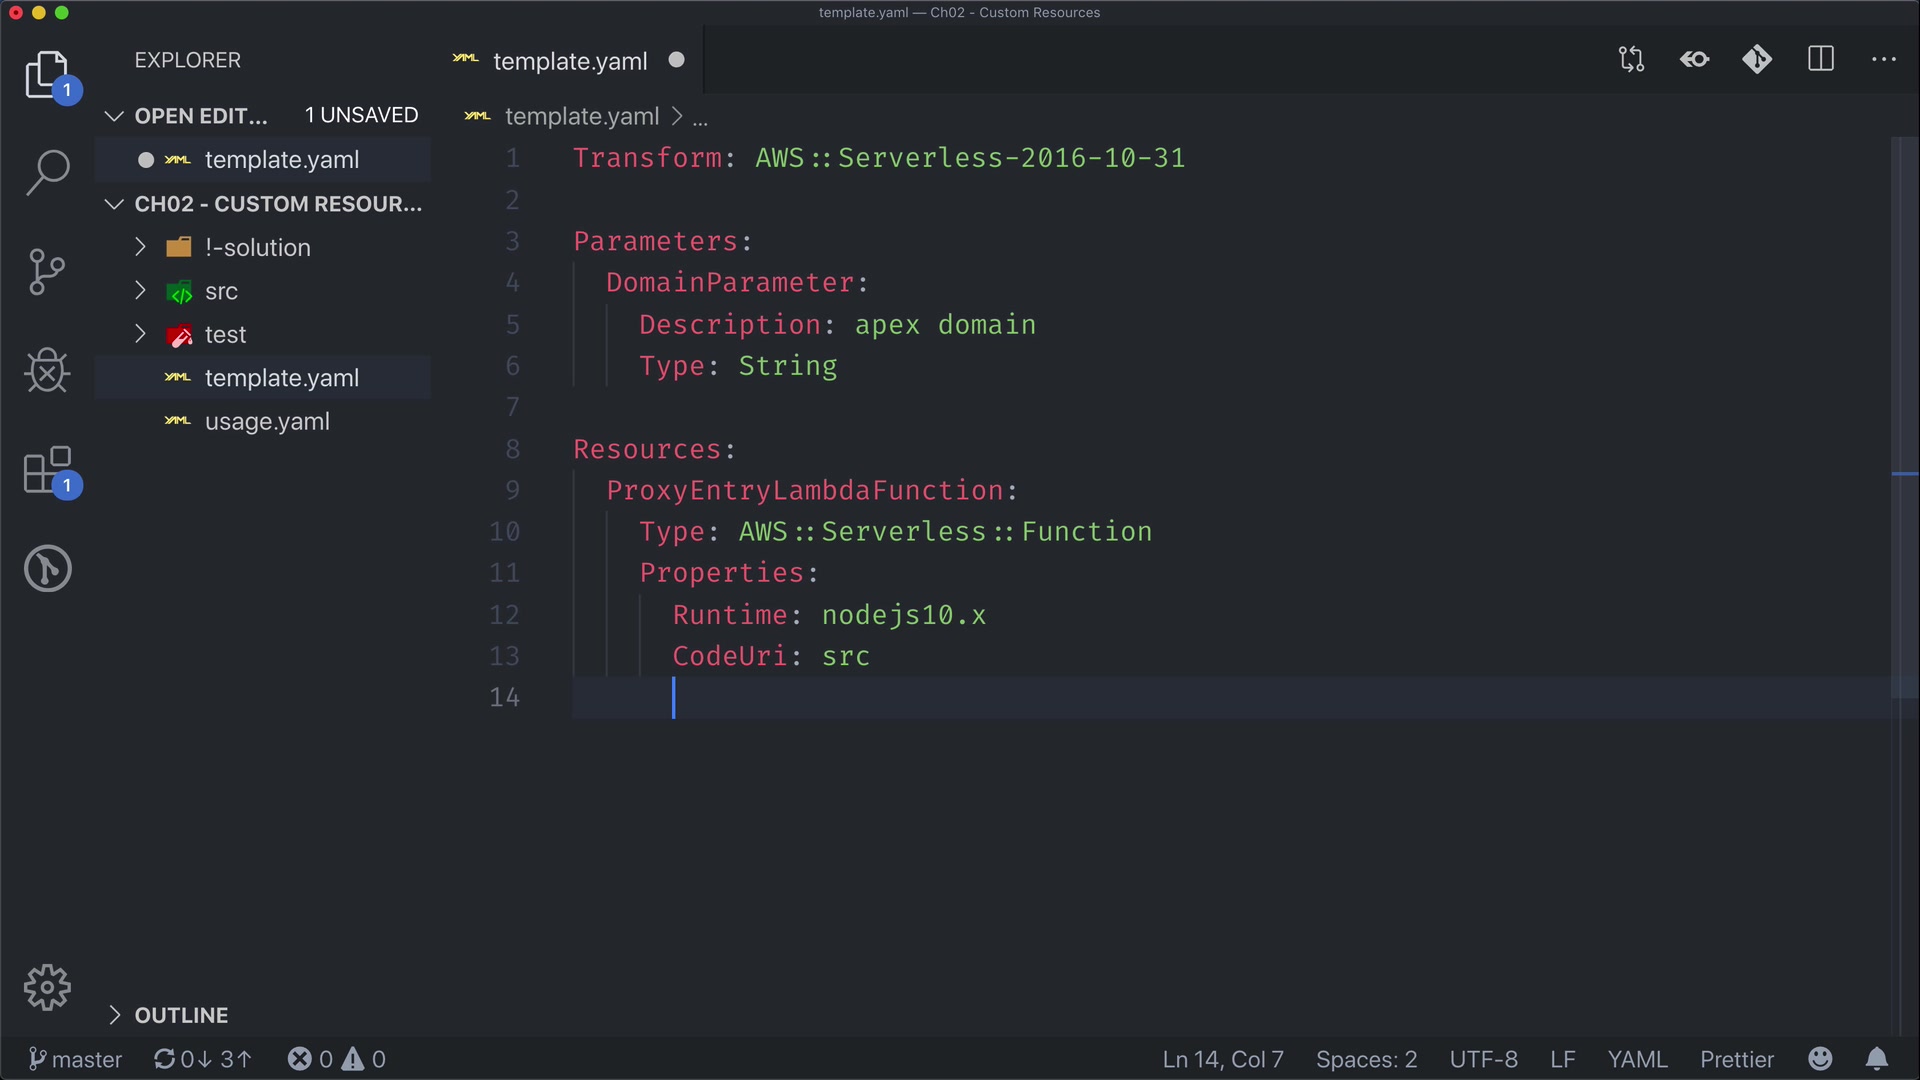Expand the src folder
Viewport: 1920px width, 1080px height.
pos(221,291)
